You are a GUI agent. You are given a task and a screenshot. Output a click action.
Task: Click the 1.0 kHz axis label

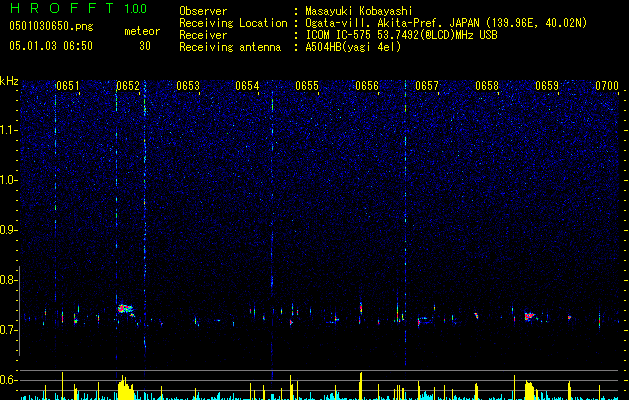tap(8, 180)
